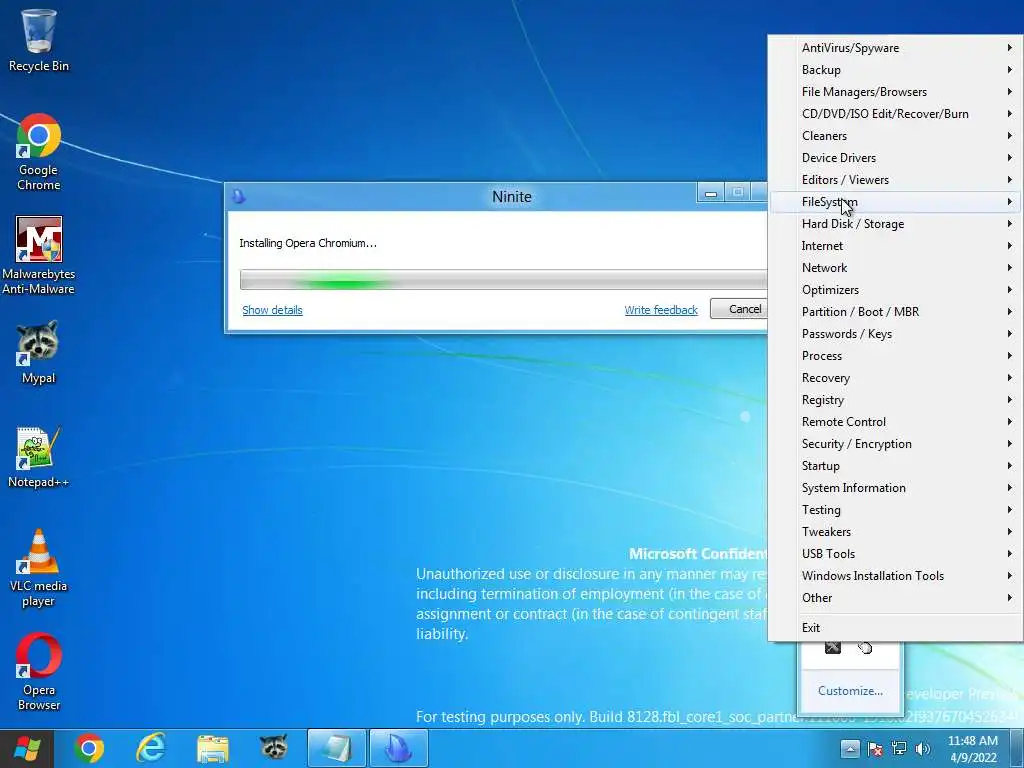Image resolution: width=1024 pixels, height=768 pixels.
Task: Select the Google Chrome desktop shortcut
Action: point(39,152)
